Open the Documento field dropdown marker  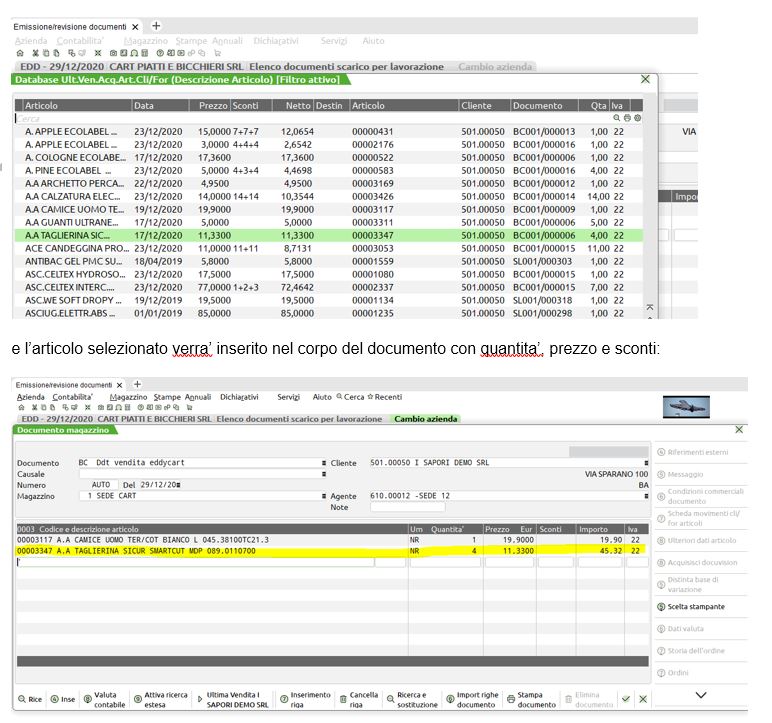pyautogui.click(x=324, y=463)
